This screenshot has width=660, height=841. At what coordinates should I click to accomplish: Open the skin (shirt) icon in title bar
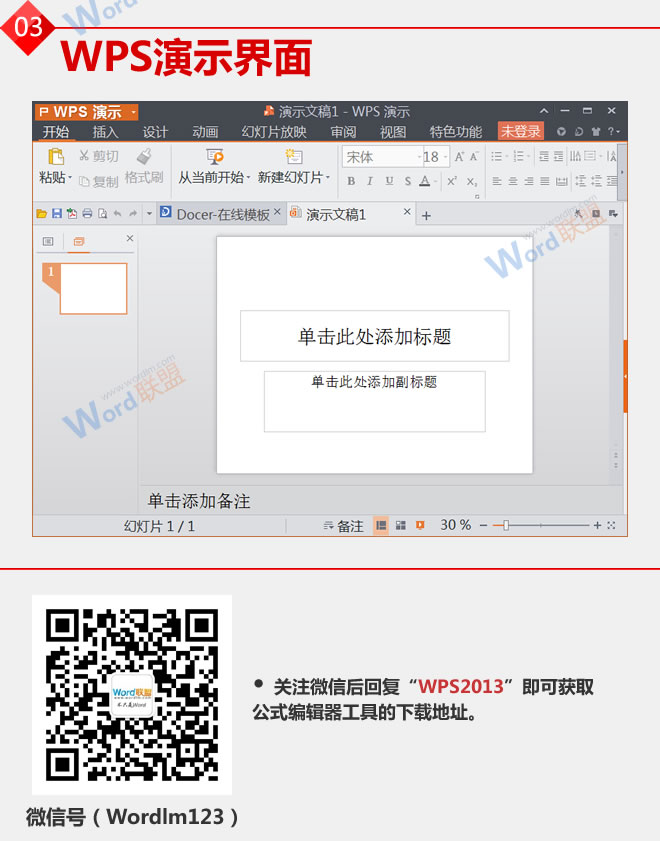pos(595,131)
